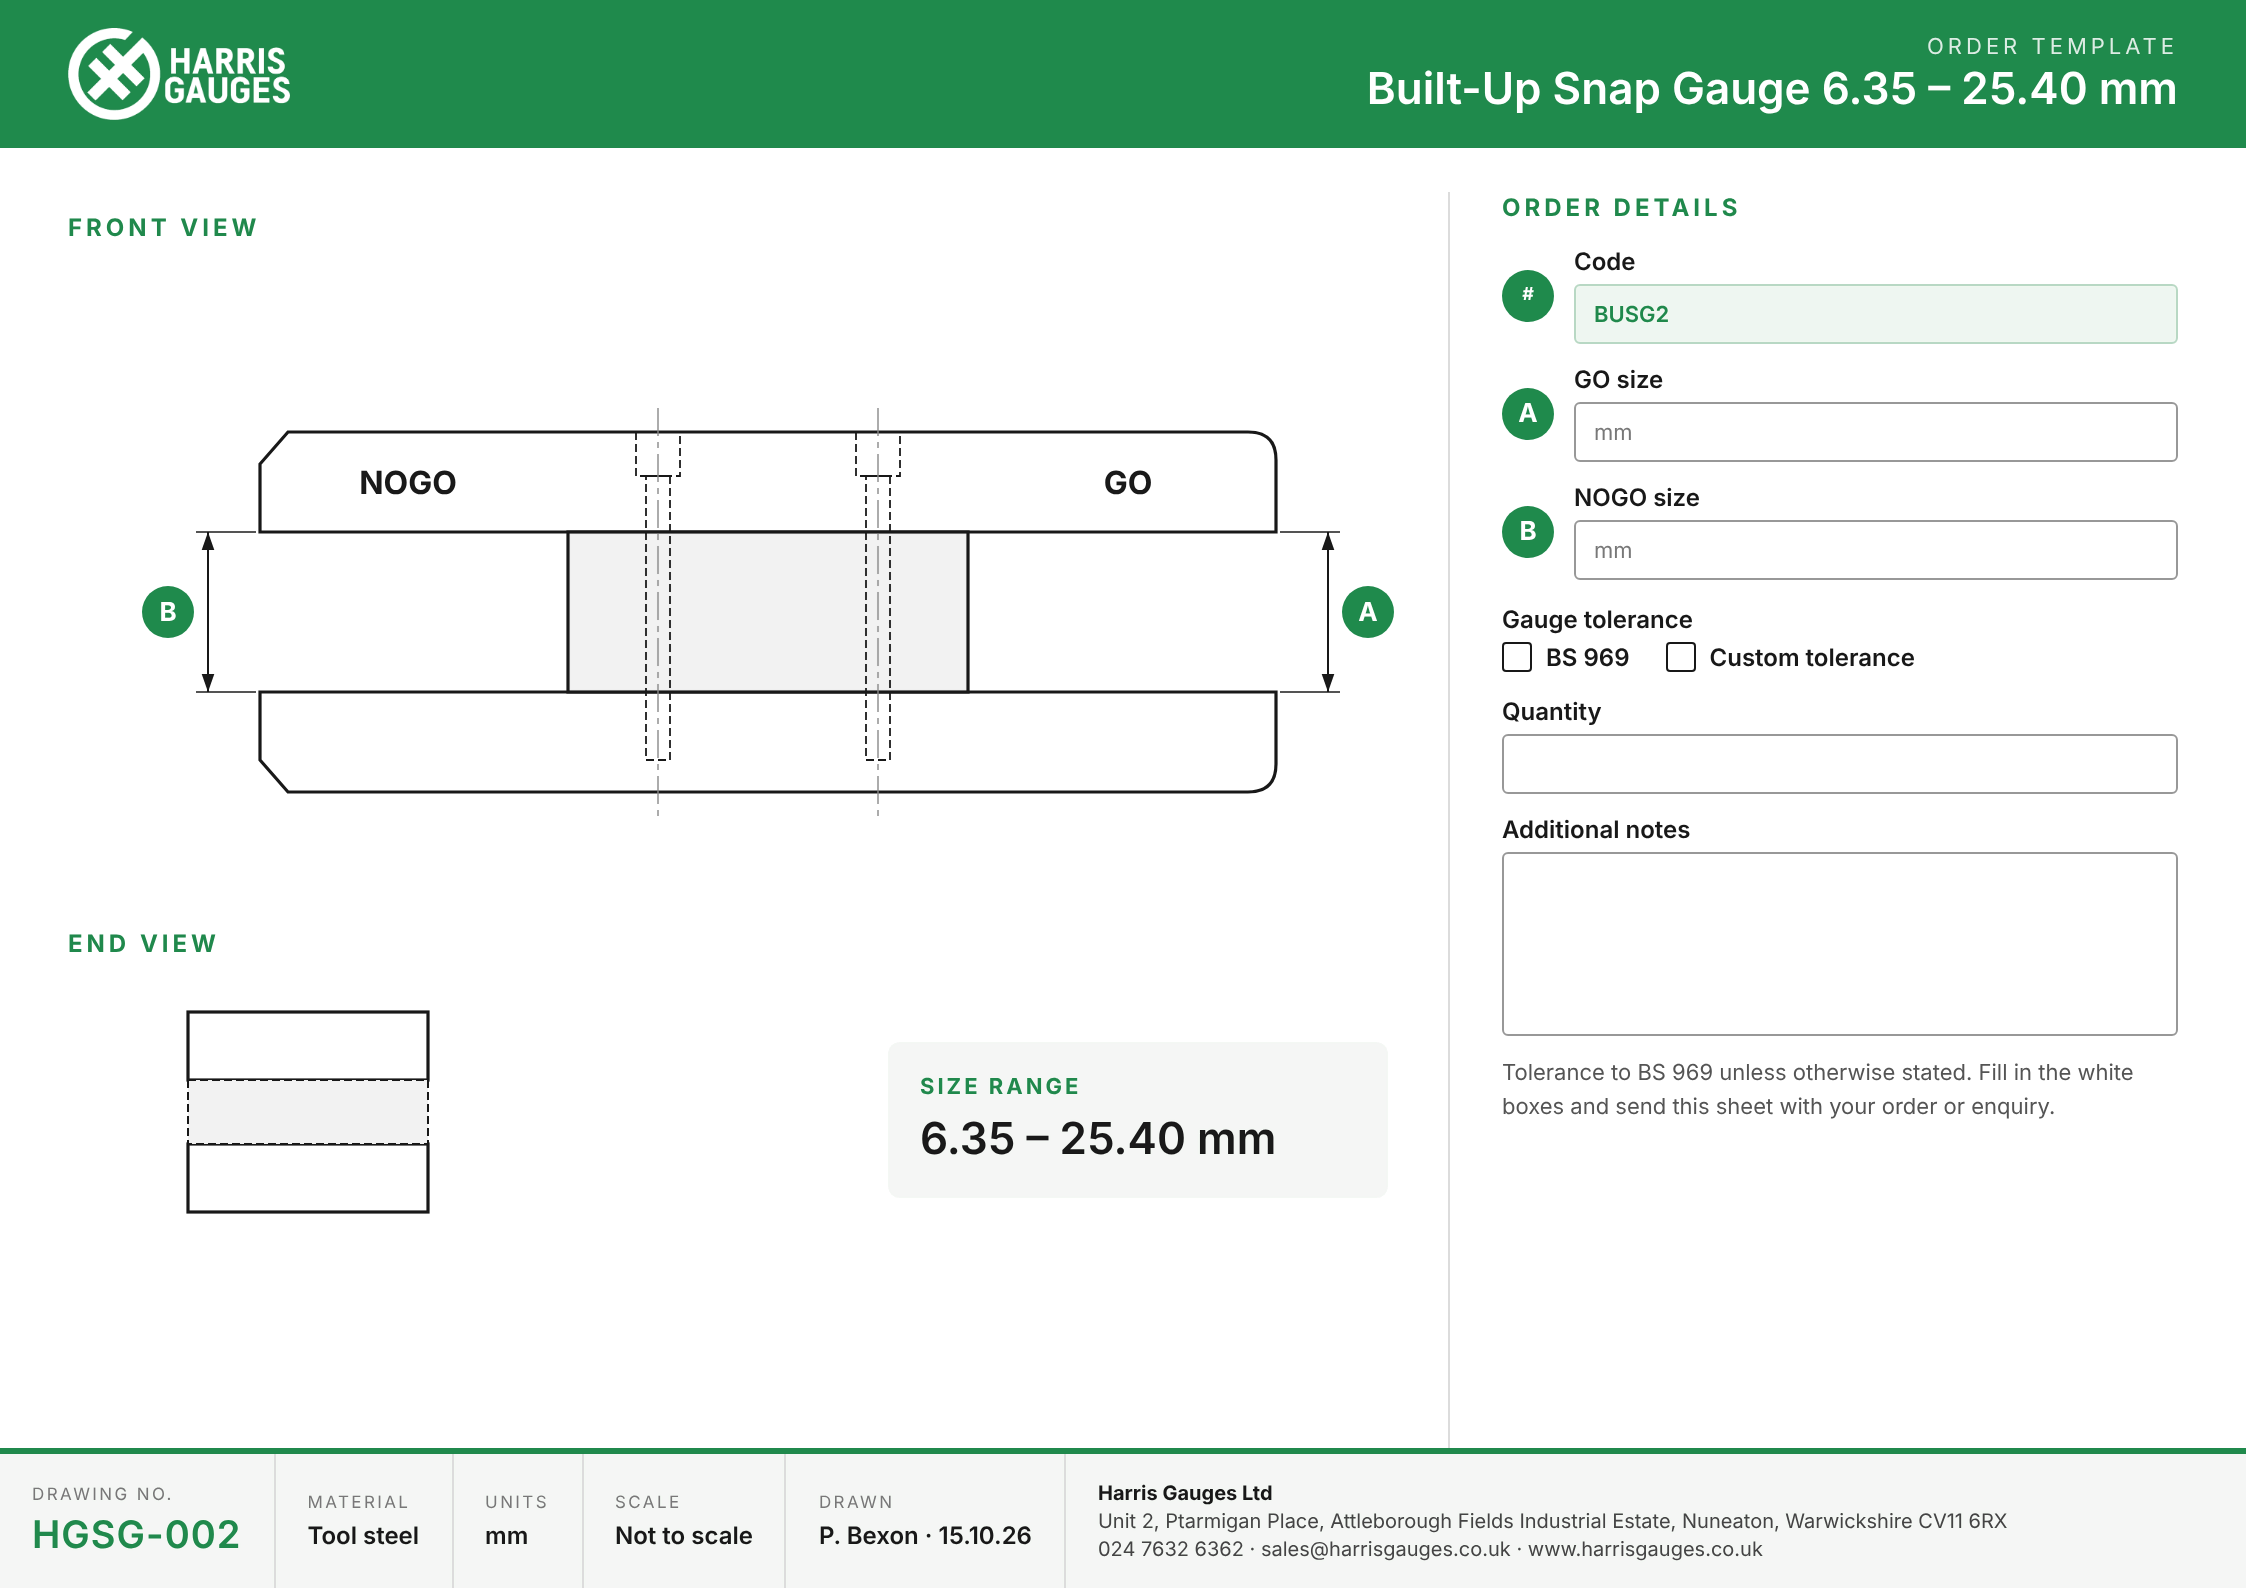This screenshot has height=1588, width=2246.
Task: Click the 'FRONT VIEW' heading
Action: [163, 227]
